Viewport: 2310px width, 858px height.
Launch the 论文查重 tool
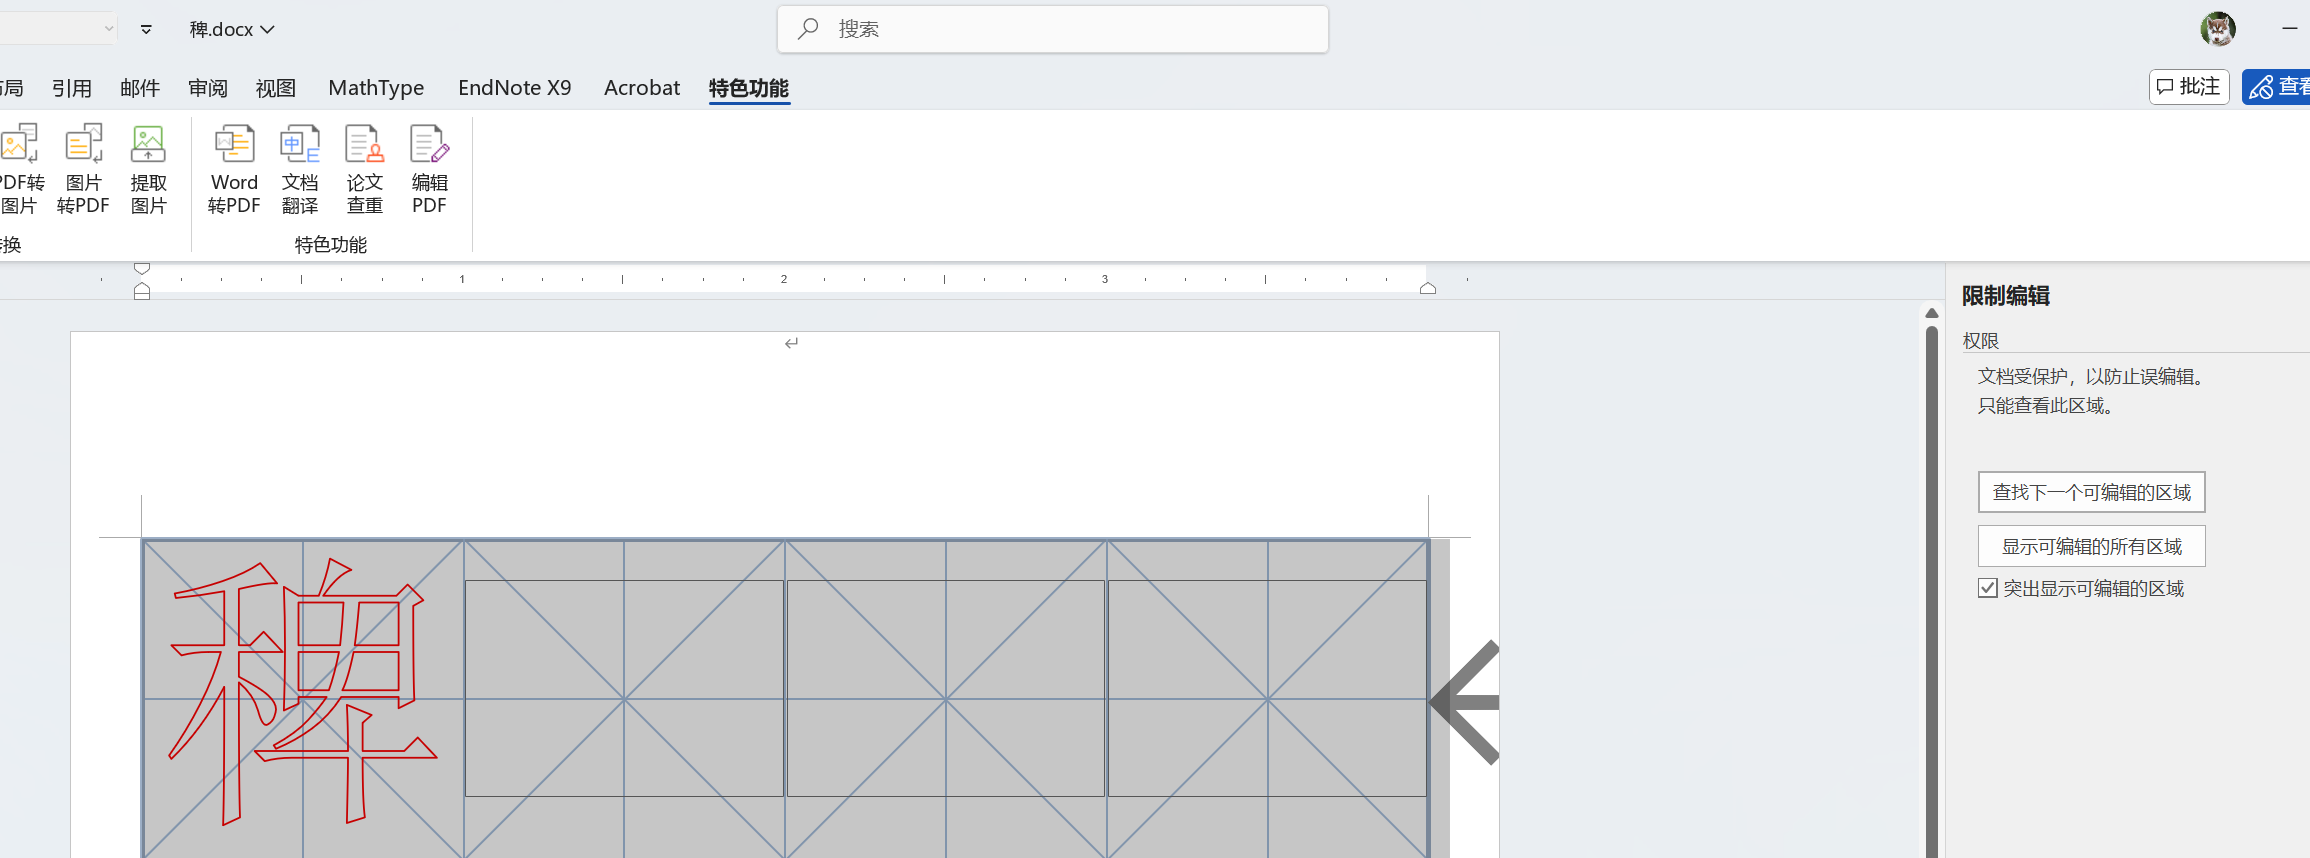click(x=364, y=168)
